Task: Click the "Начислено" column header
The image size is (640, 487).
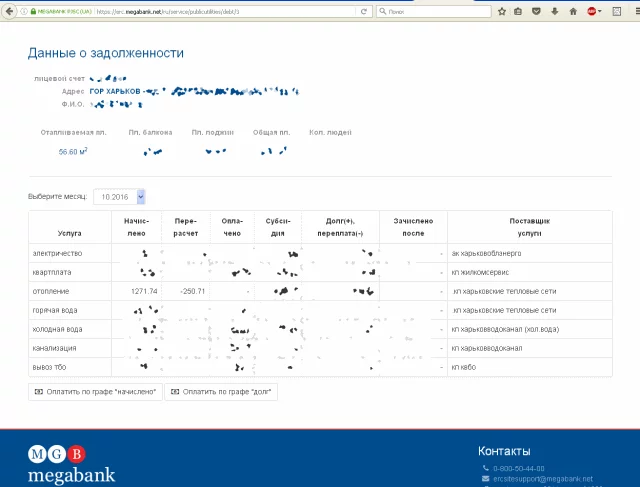Action: pyautogui.click(x=137, y=227)
